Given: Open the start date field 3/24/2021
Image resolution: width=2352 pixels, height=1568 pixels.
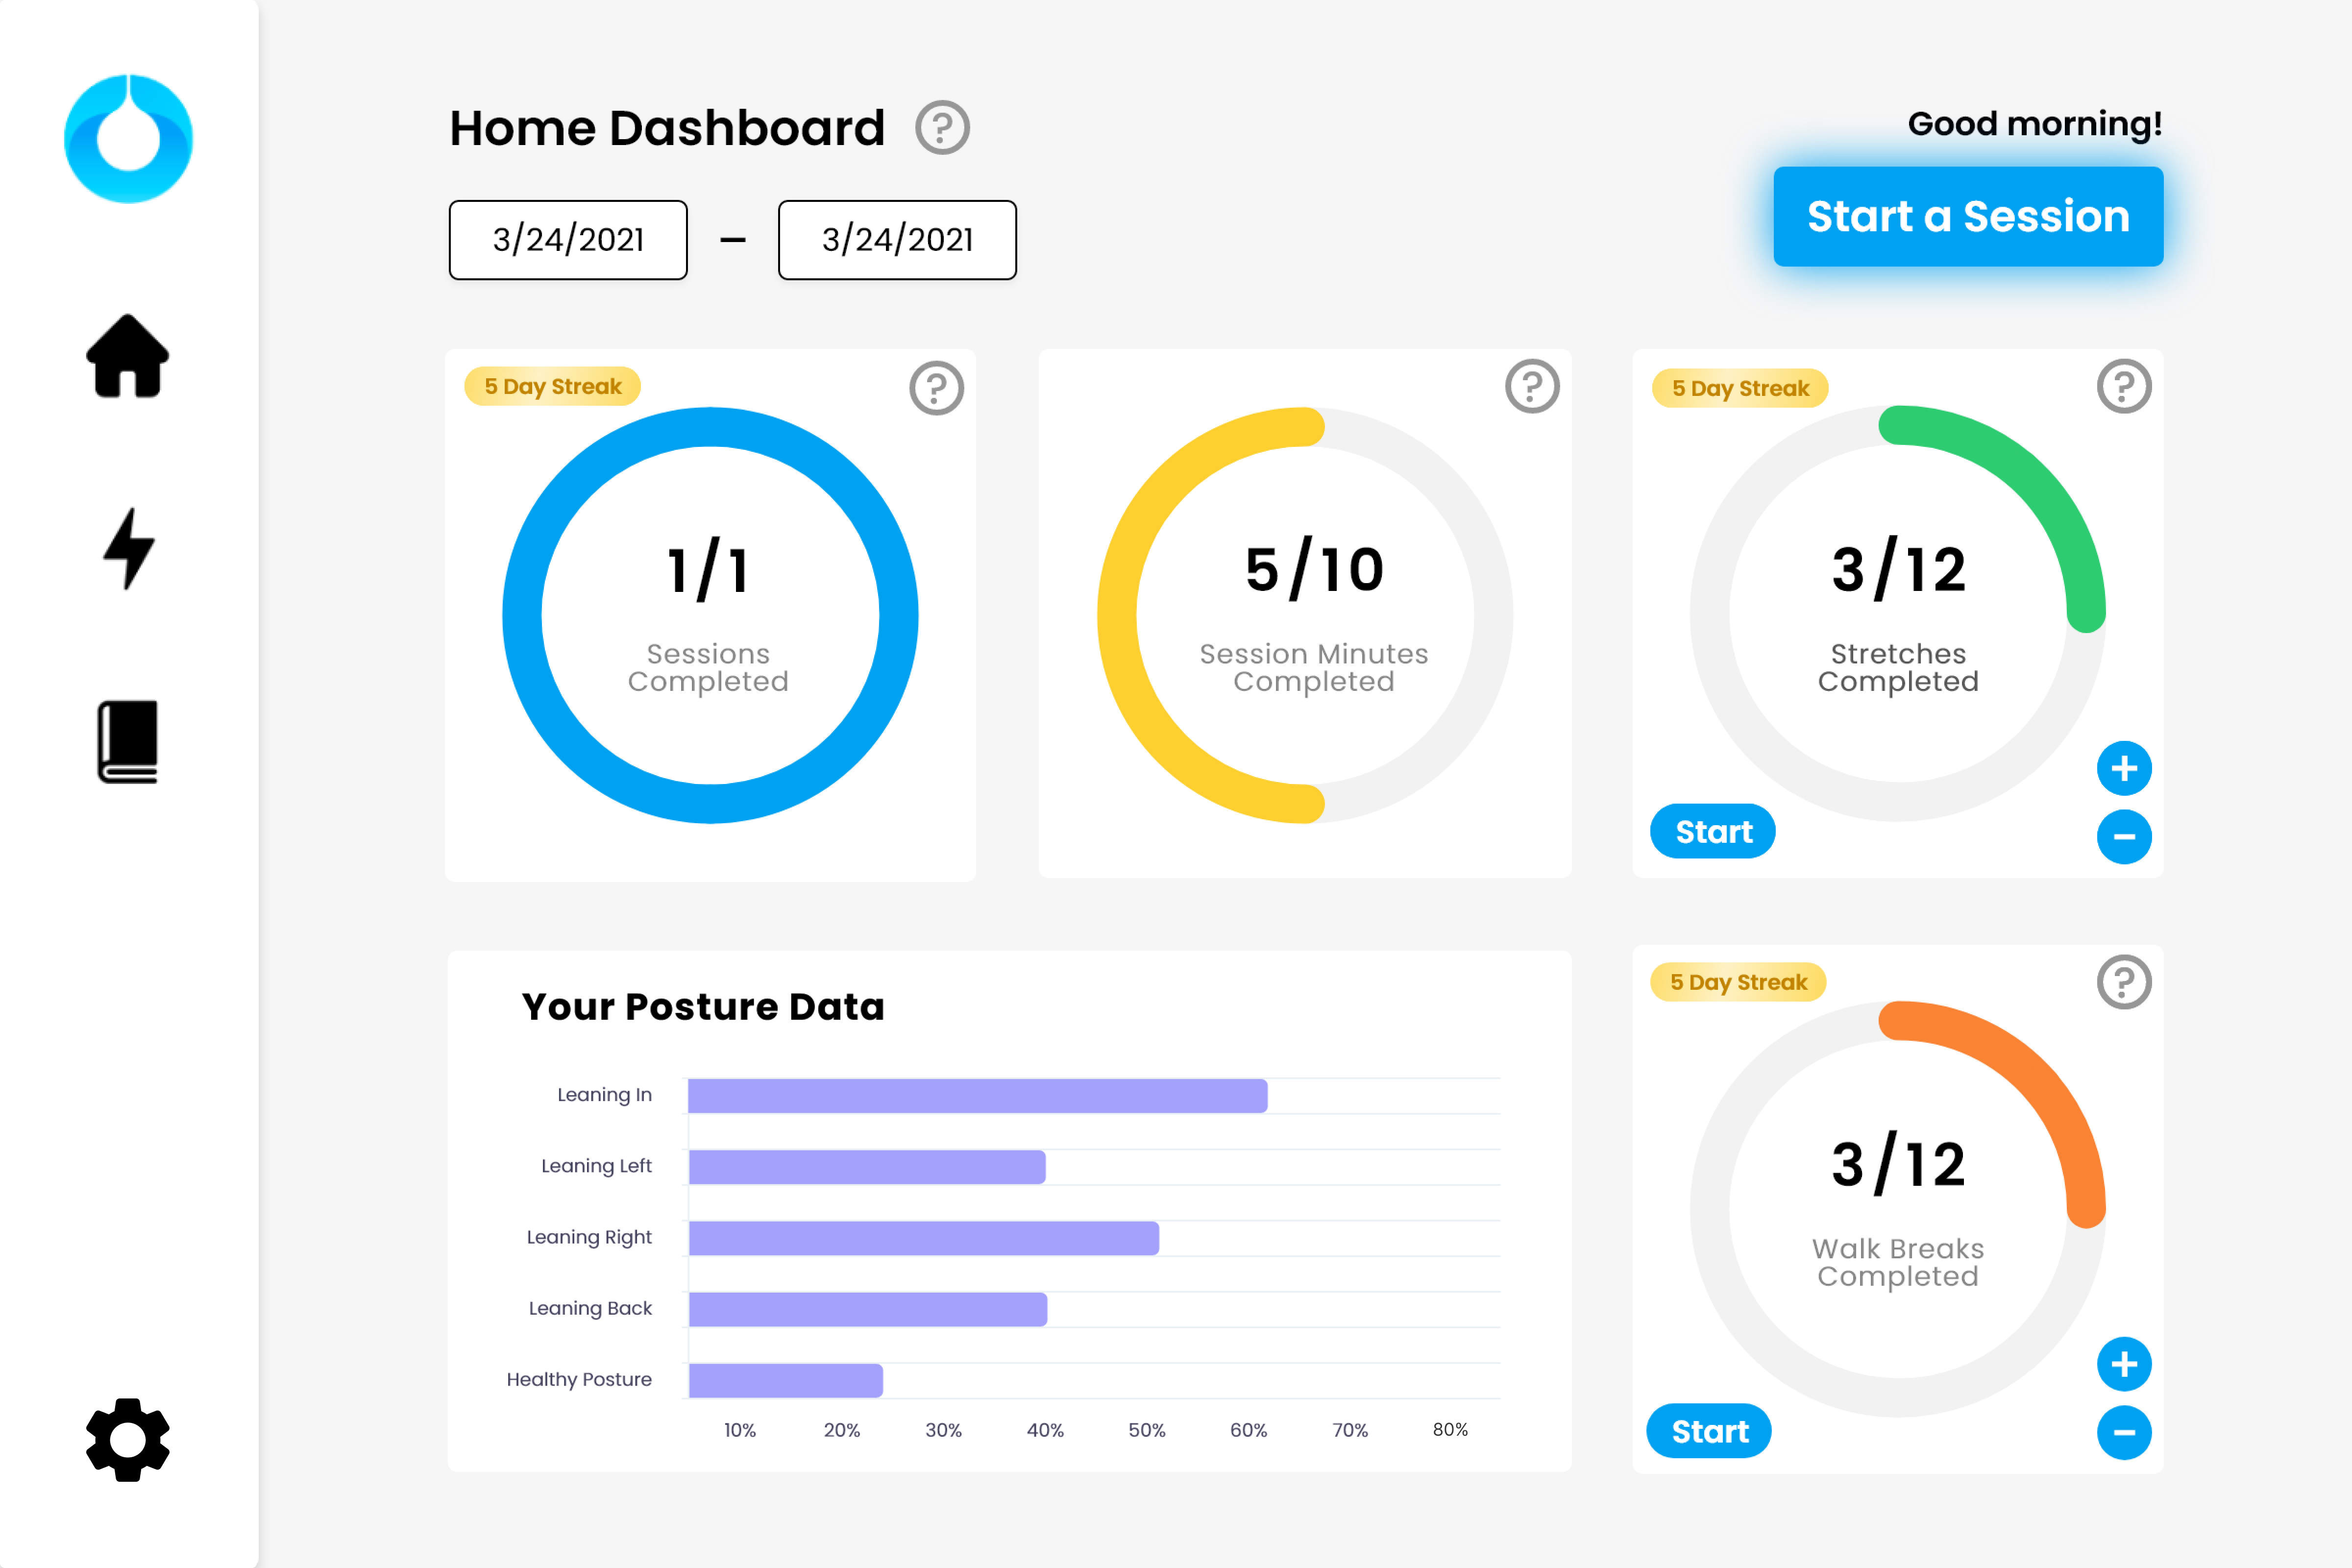Looking at the screenshot, I should pos(568,240).
